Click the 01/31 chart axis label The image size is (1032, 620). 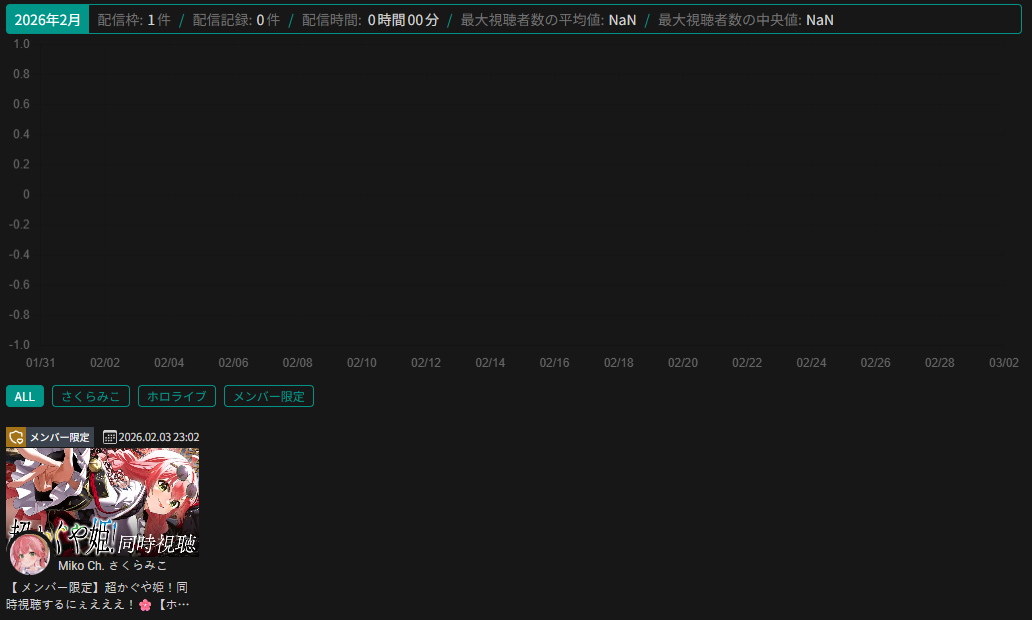tap(41, 363)
